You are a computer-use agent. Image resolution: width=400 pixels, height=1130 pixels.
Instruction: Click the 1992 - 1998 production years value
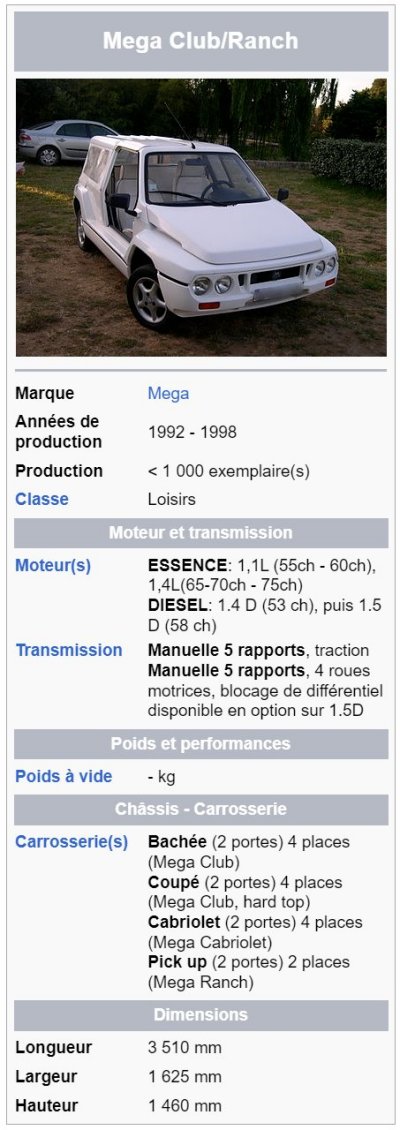pyautogui.click(x=192, y=432)
